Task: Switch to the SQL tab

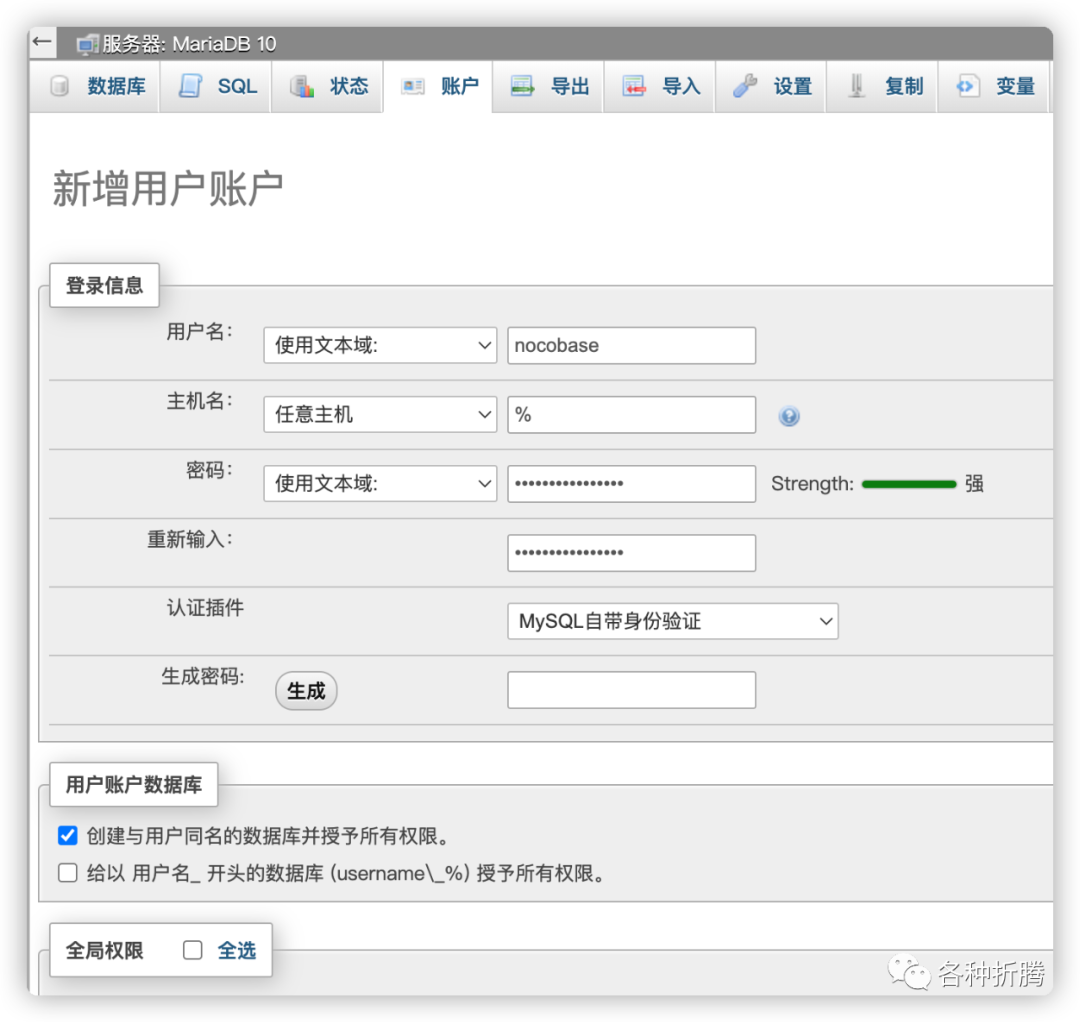Action: point(216,86)
